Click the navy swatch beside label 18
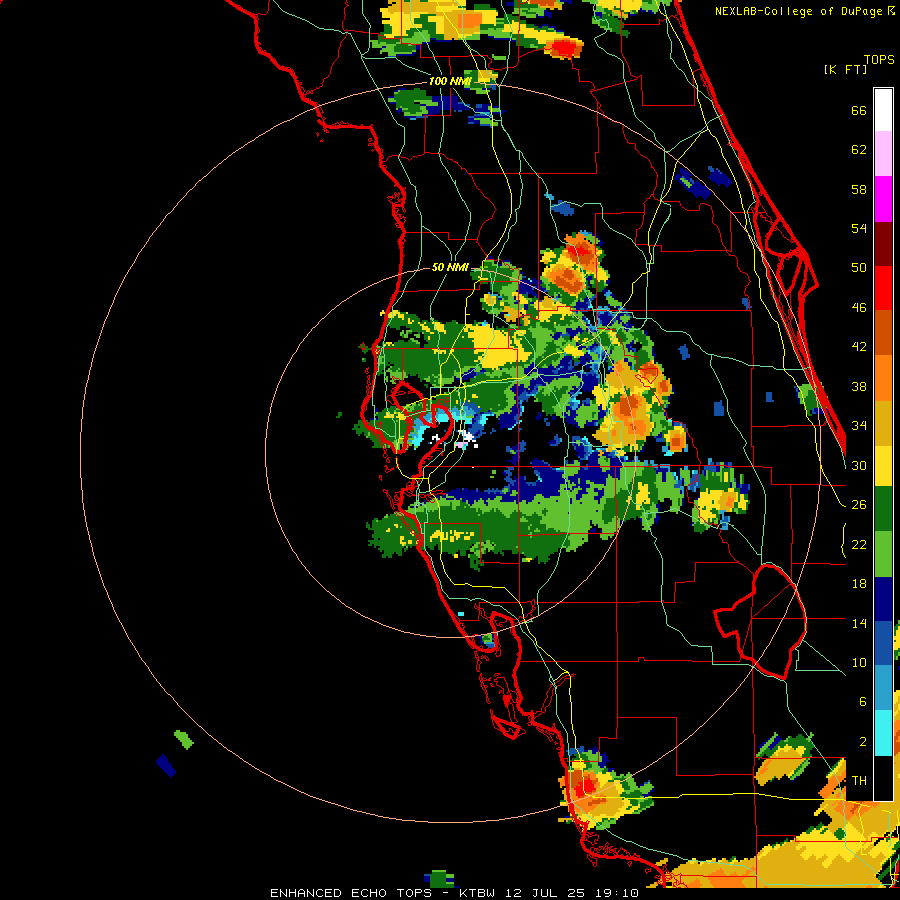Image resolution: width=900 pixels, height=900 pixels. pyautogui.click(x=883, y=598)
